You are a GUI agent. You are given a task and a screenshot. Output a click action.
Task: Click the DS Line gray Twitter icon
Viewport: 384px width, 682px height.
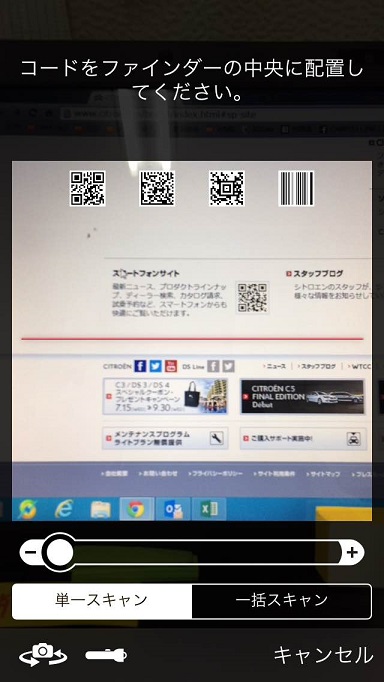point(228,366)
